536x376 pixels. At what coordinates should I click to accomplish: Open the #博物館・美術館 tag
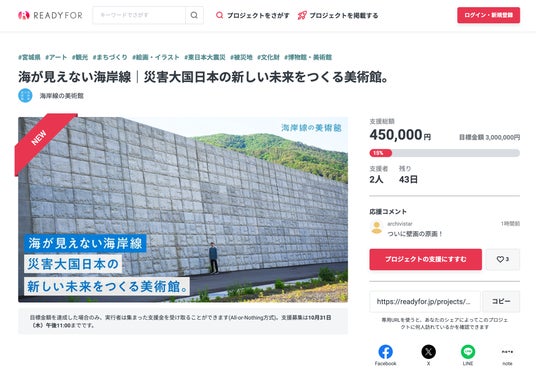308,57
